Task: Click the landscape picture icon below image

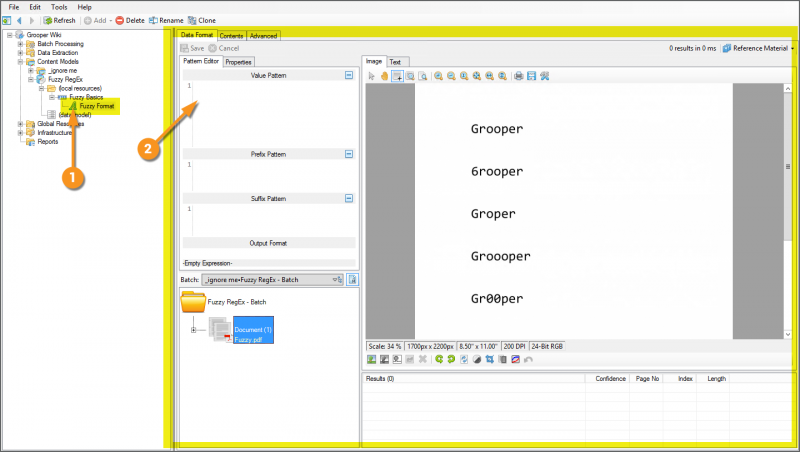Action: pos(371,359)
